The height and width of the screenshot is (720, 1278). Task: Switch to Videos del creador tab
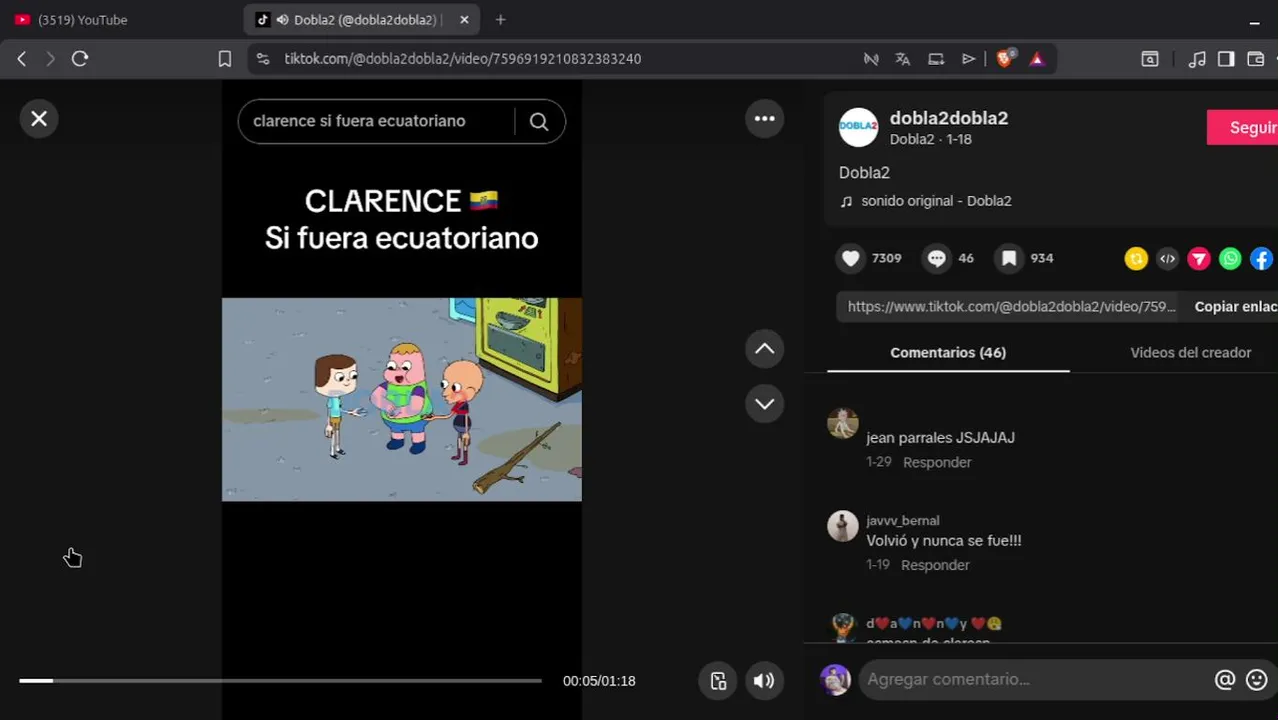point(1190,353)
